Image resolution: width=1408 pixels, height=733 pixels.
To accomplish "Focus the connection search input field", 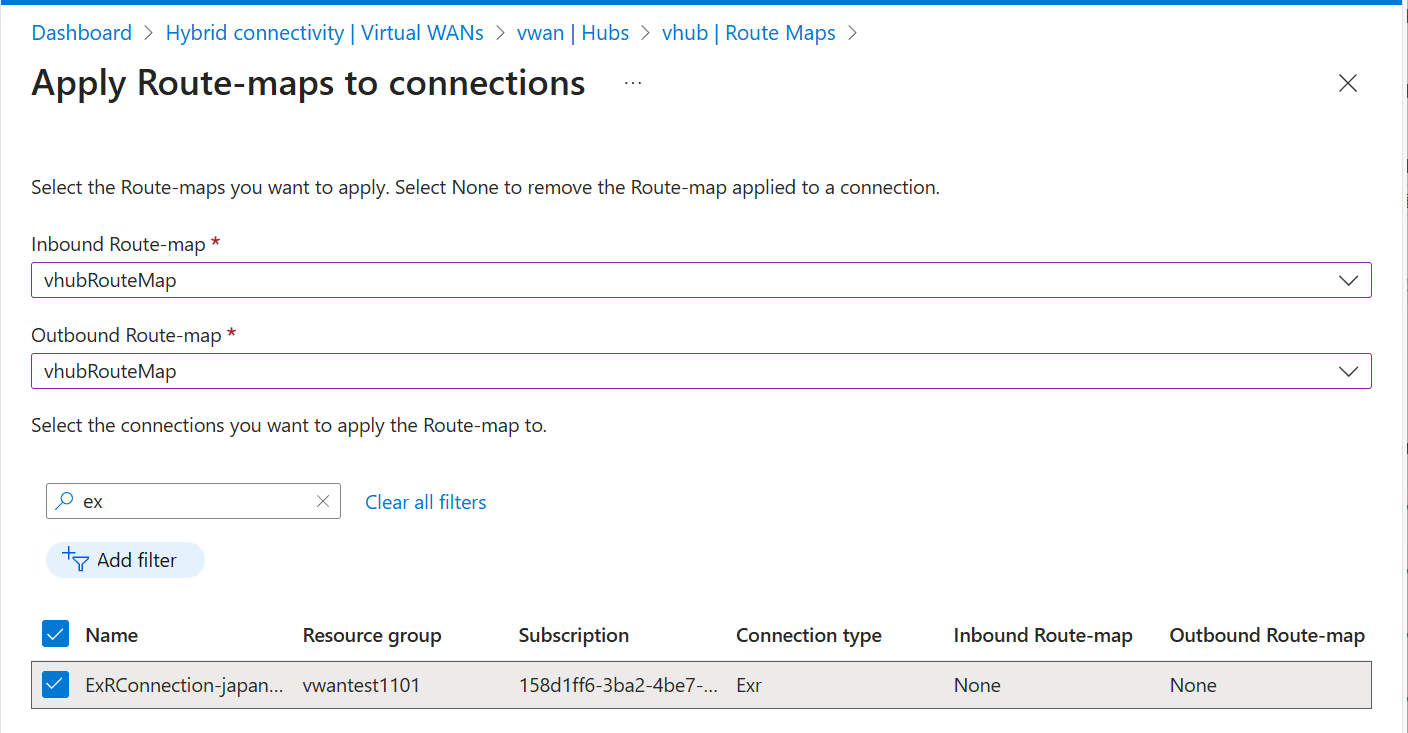I will [195, 502].
